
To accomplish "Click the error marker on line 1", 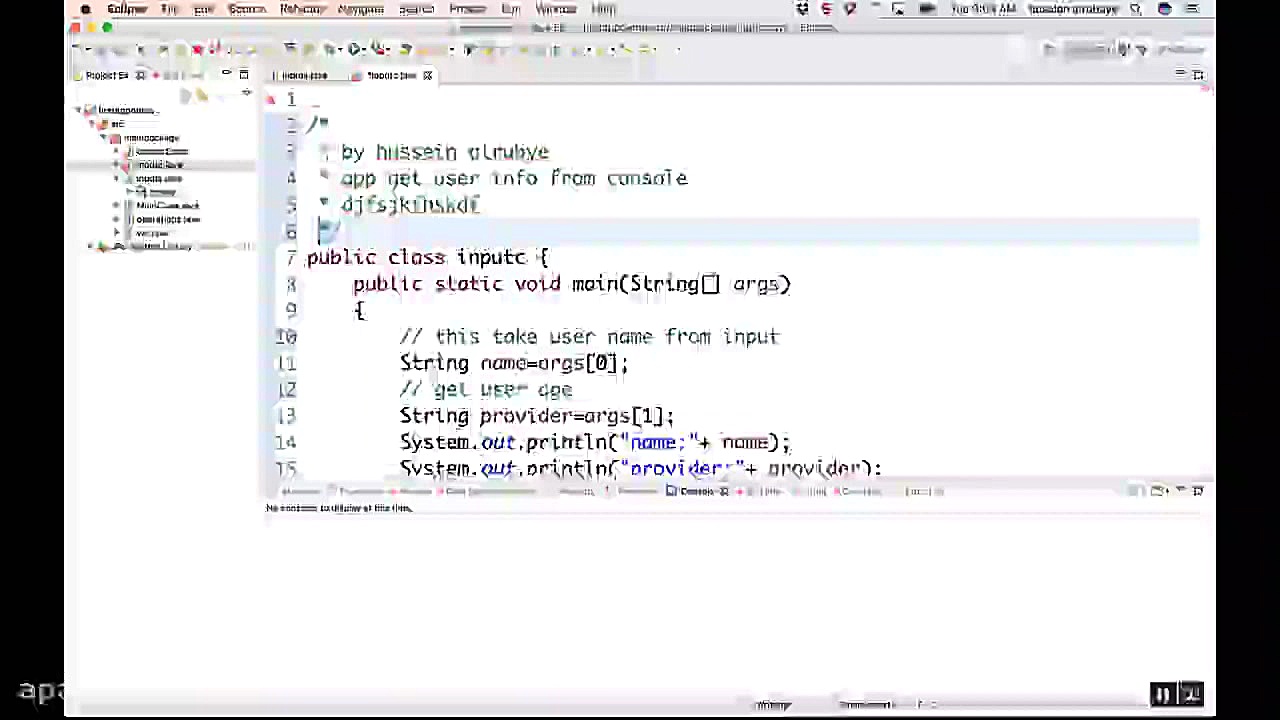I will click(x=270, y=99).
